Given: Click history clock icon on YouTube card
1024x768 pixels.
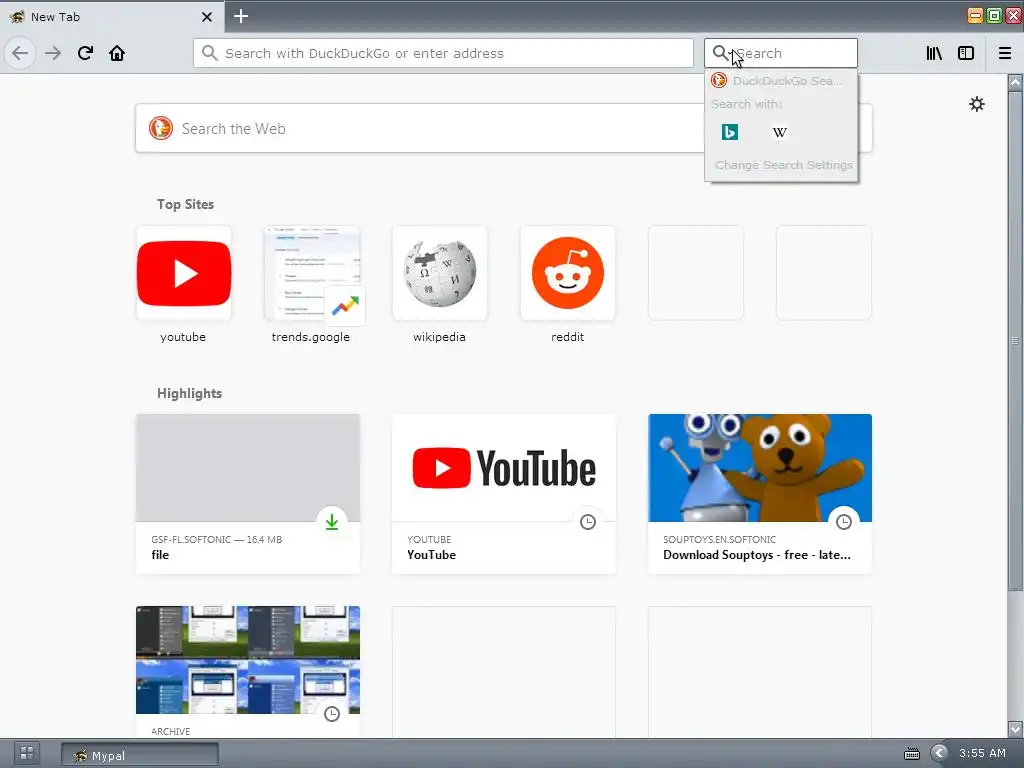Looking at the screenshot, I should [x=588, y=522].
